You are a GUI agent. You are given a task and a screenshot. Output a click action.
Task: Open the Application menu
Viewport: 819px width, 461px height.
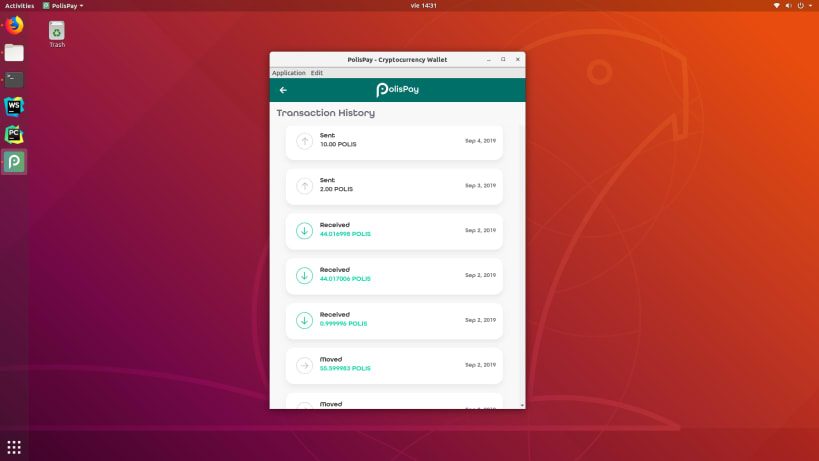288,73
